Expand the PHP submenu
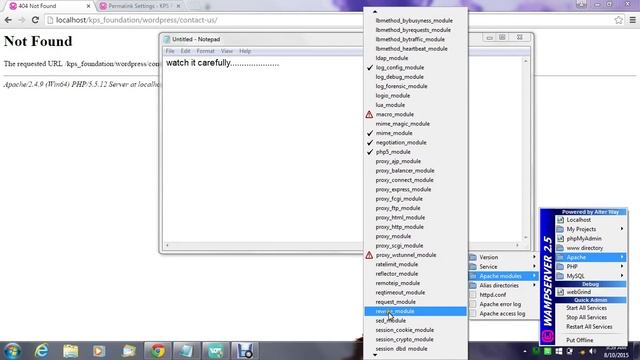This screenshot has width=640, height=360. click(x=591, y=267)
